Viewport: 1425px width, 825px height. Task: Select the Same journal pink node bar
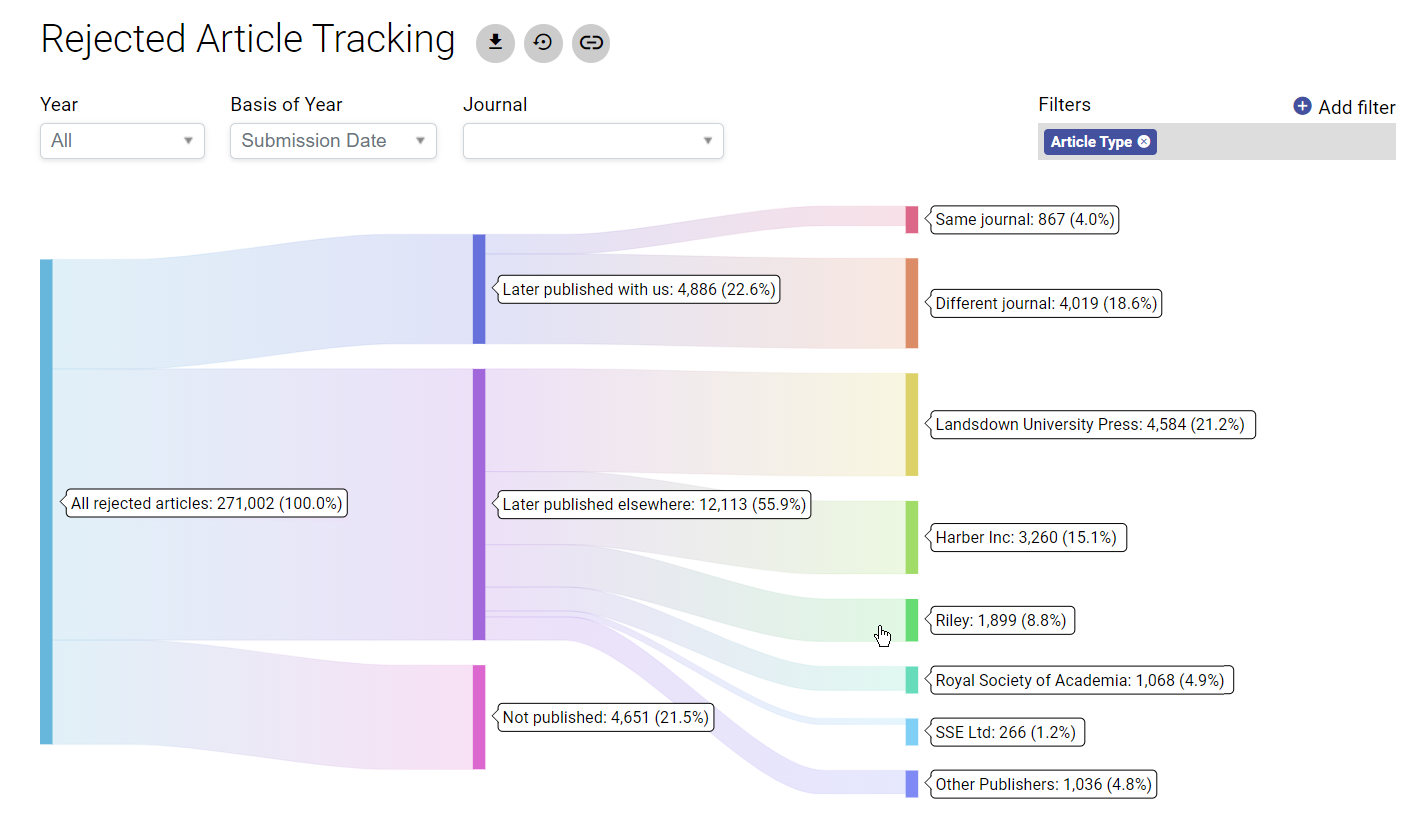pyautogui.click(x=911, y=219)
